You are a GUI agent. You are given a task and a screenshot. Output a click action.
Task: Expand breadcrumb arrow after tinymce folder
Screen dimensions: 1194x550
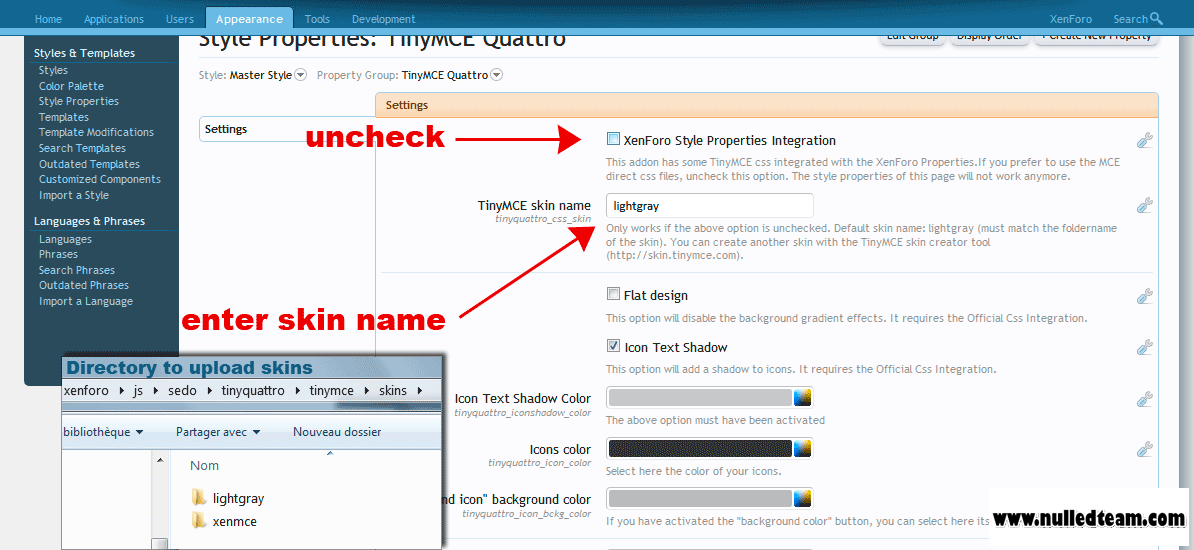click(x=366, y=391)
